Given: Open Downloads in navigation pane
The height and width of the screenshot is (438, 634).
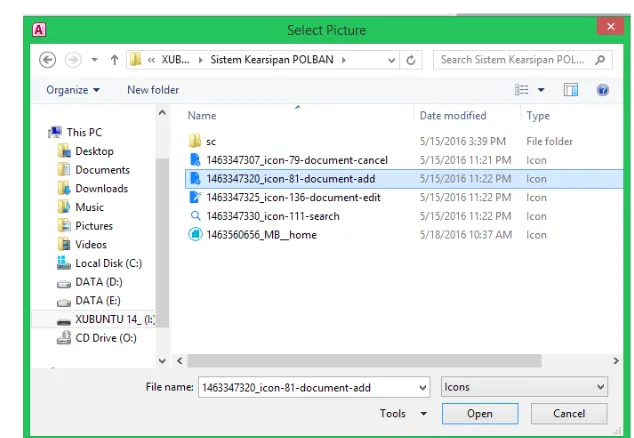Looking at the screenshot, I should (x=93, y=188).
